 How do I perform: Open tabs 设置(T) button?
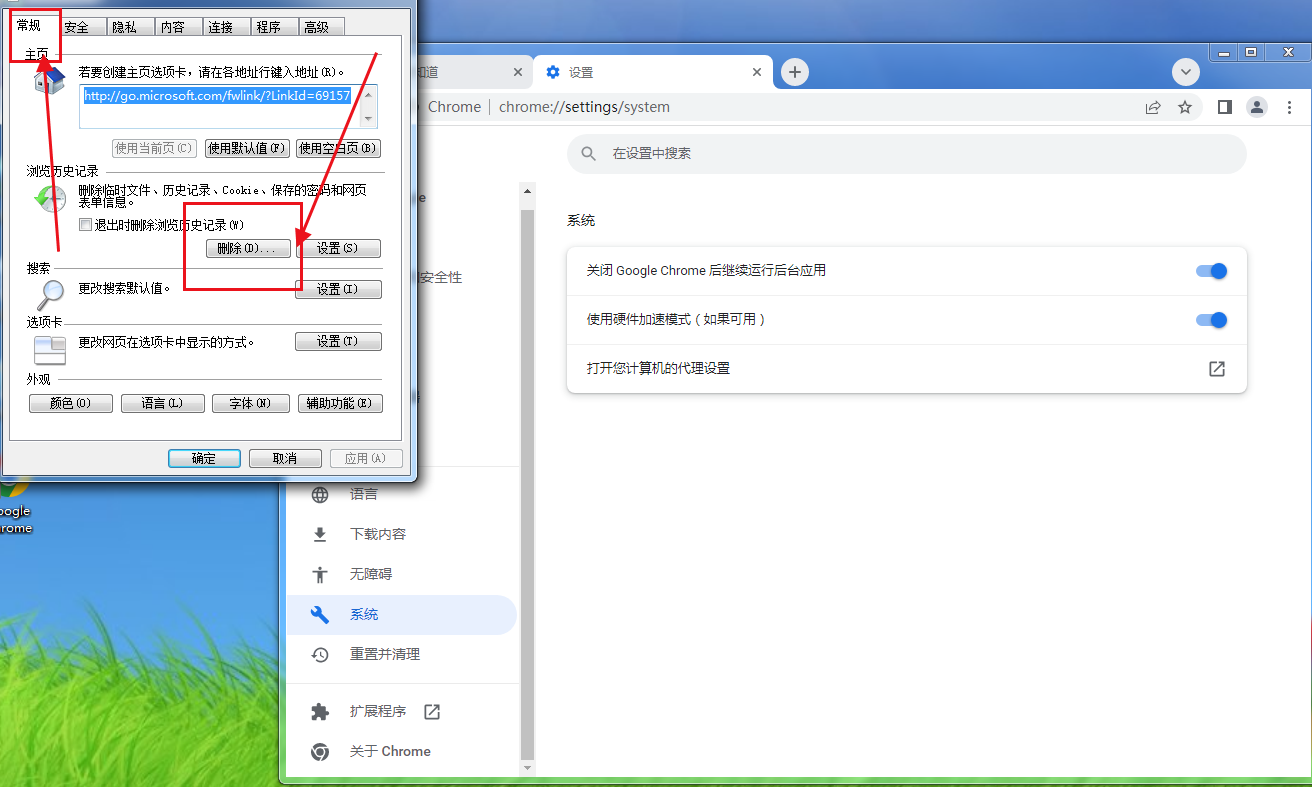click(338, 341)
